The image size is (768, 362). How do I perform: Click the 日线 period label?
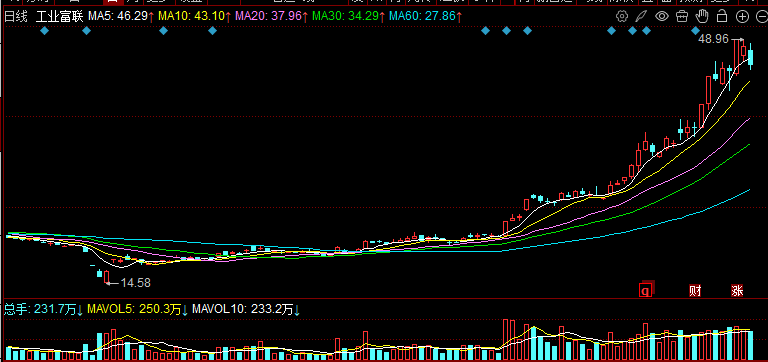(x=16, y=16)
